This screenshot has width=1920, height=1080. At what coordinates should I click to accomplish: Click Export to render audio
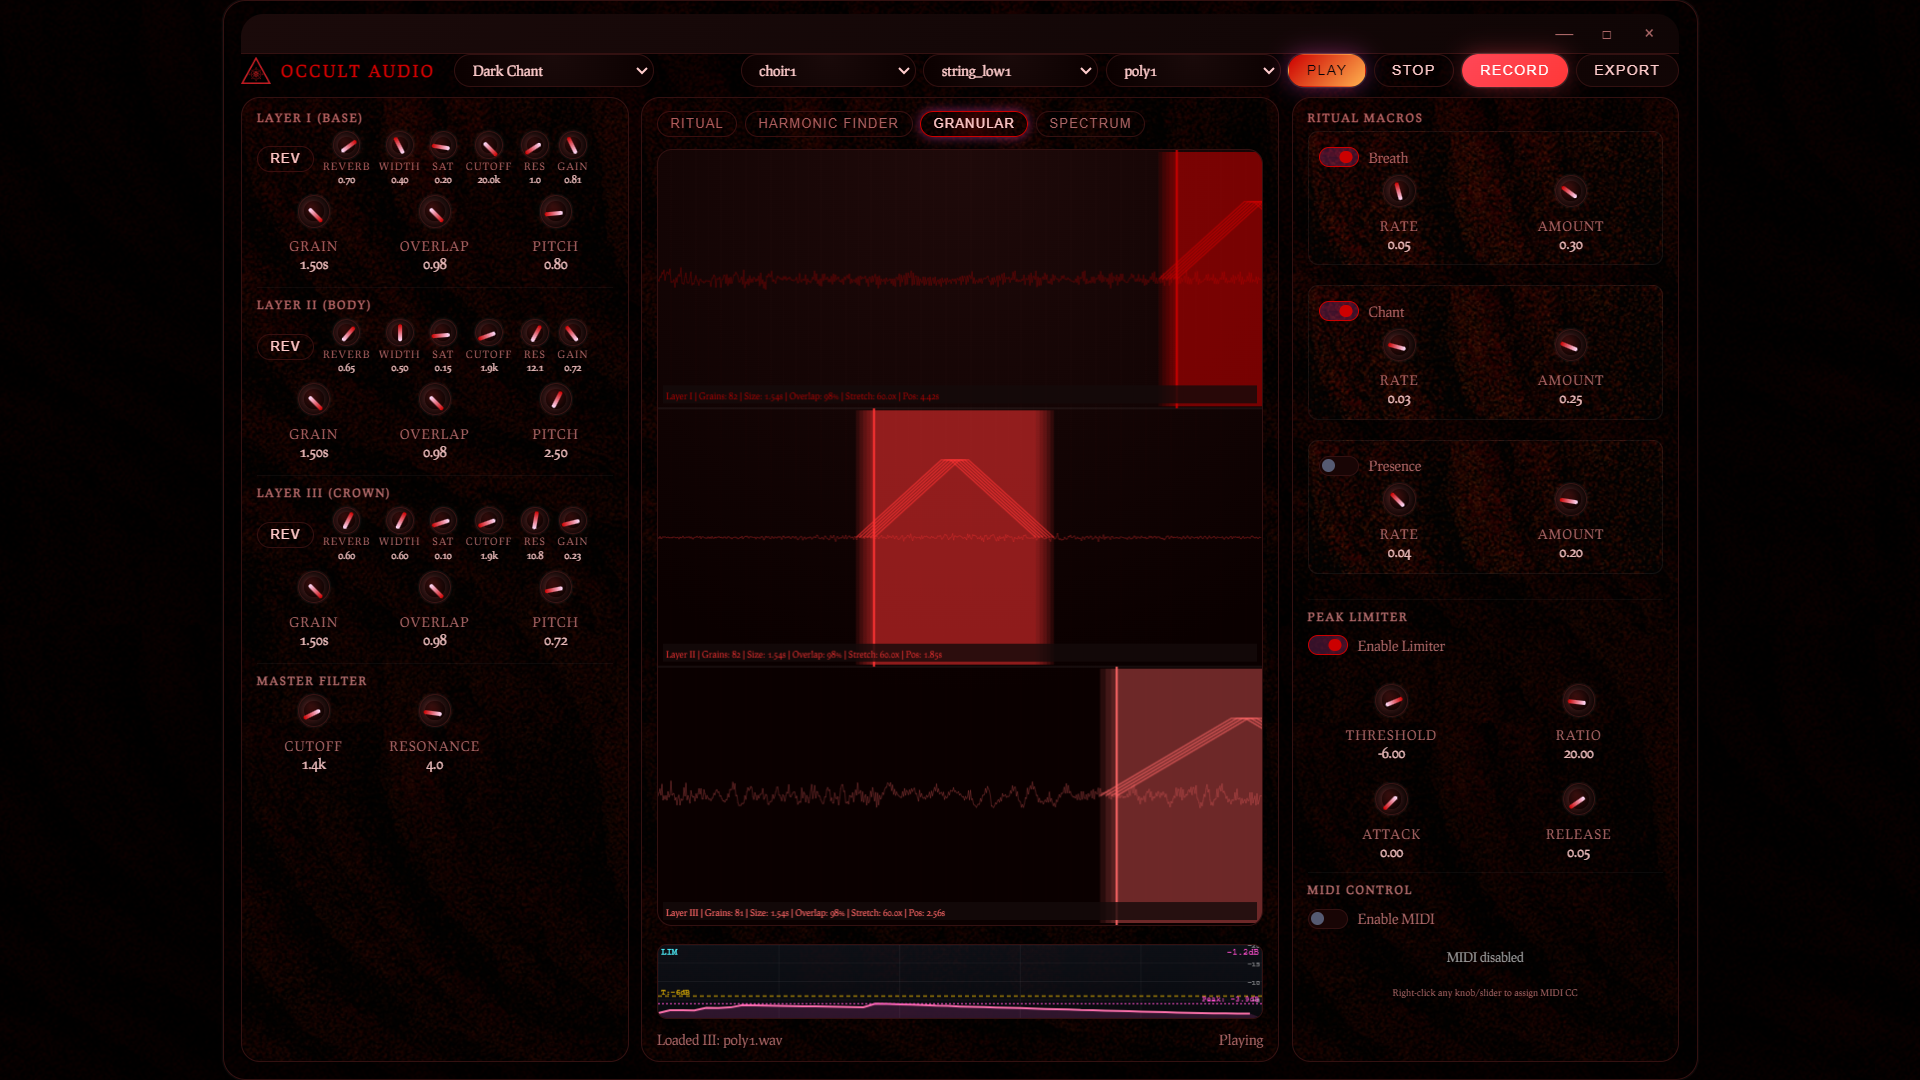point(1626,70)
